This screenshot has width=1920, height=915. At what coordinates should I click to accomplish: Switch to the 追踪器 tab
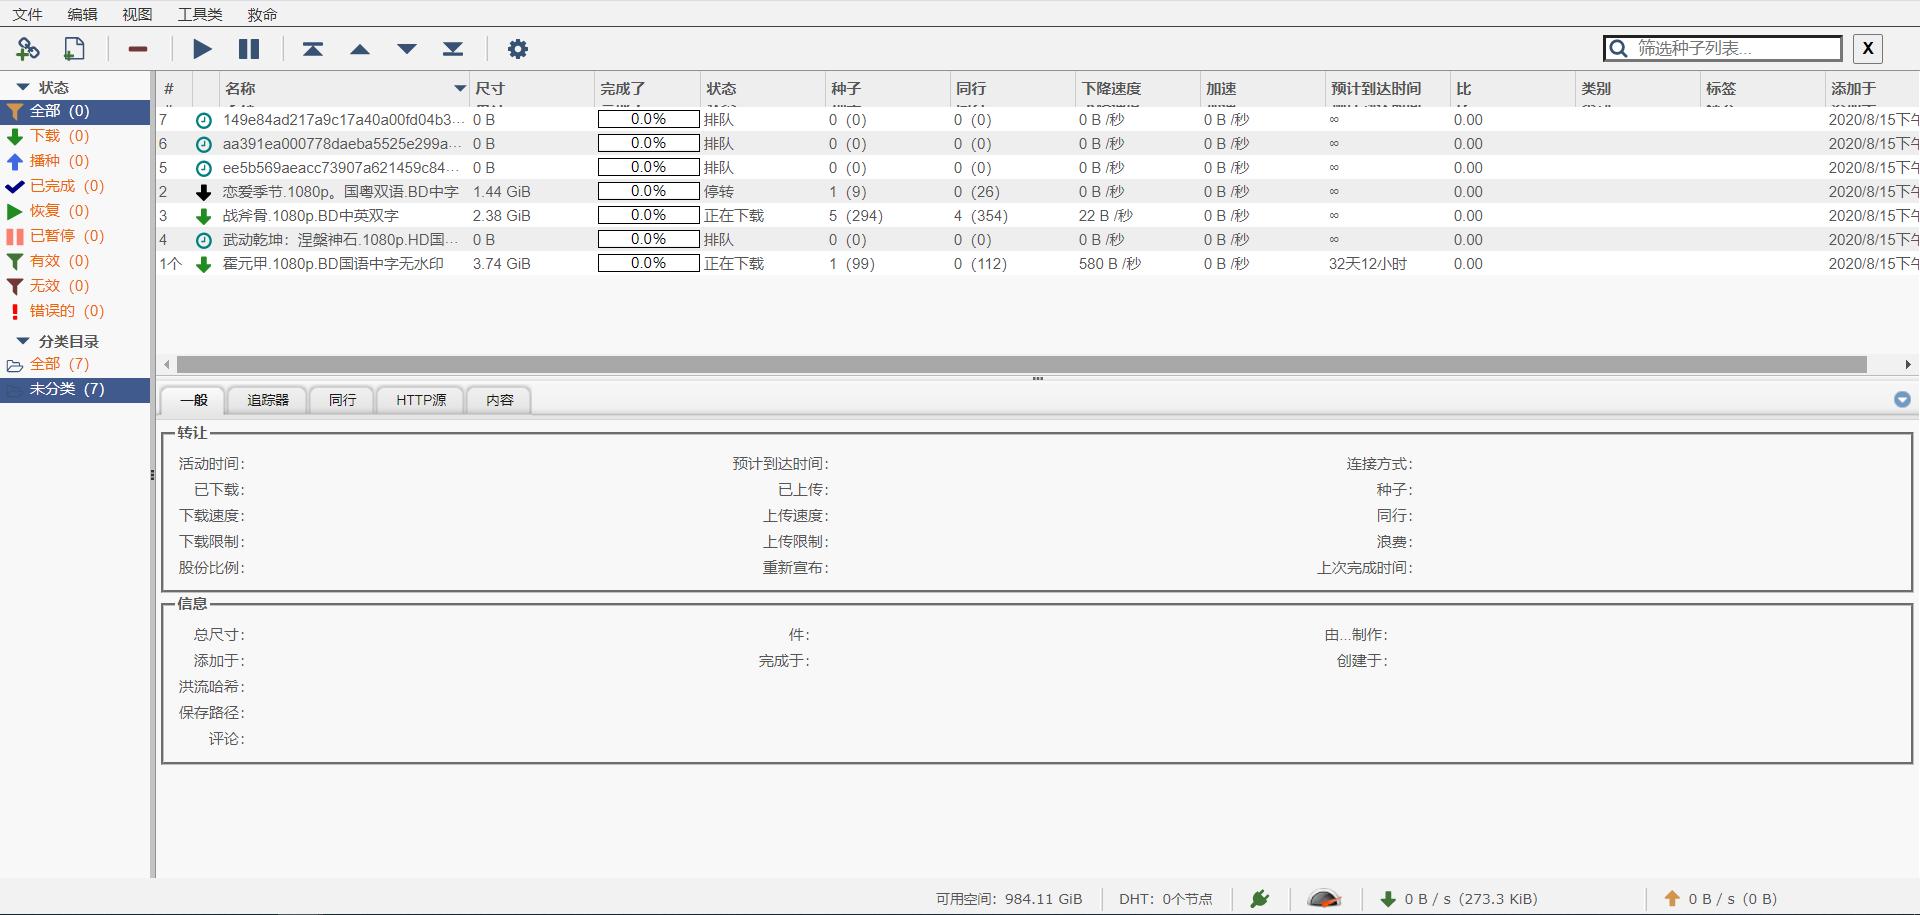(268, 400)
